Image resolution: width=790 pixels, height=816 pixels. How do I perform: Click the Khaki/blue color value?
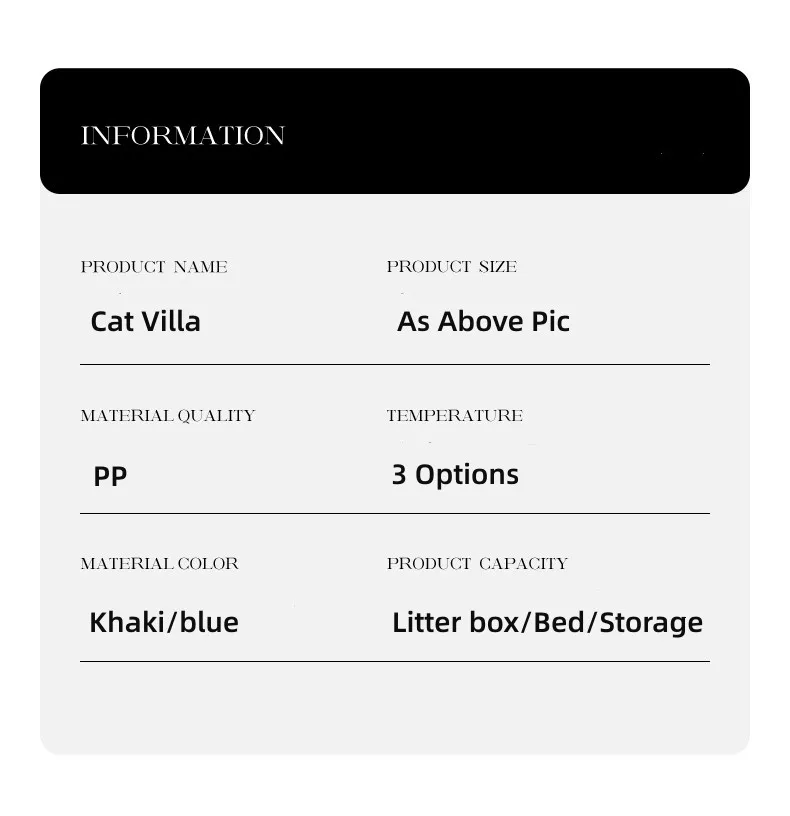(164, 622)
